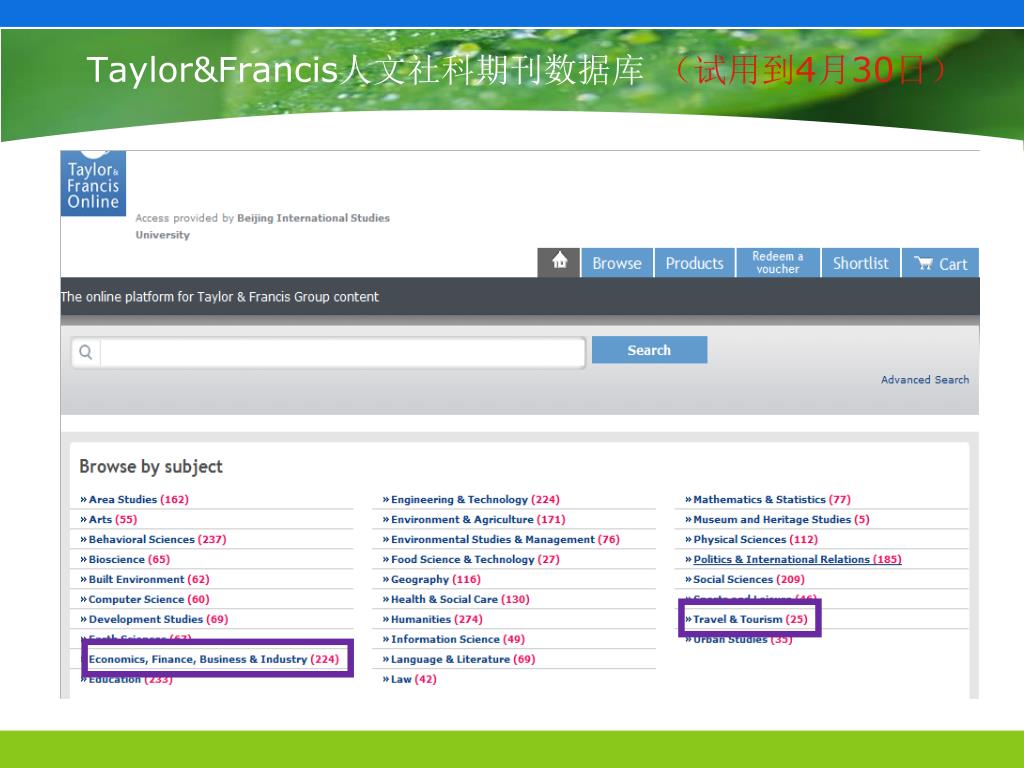Open Economics, Finance, Business & Industry link

click(214, 659)
